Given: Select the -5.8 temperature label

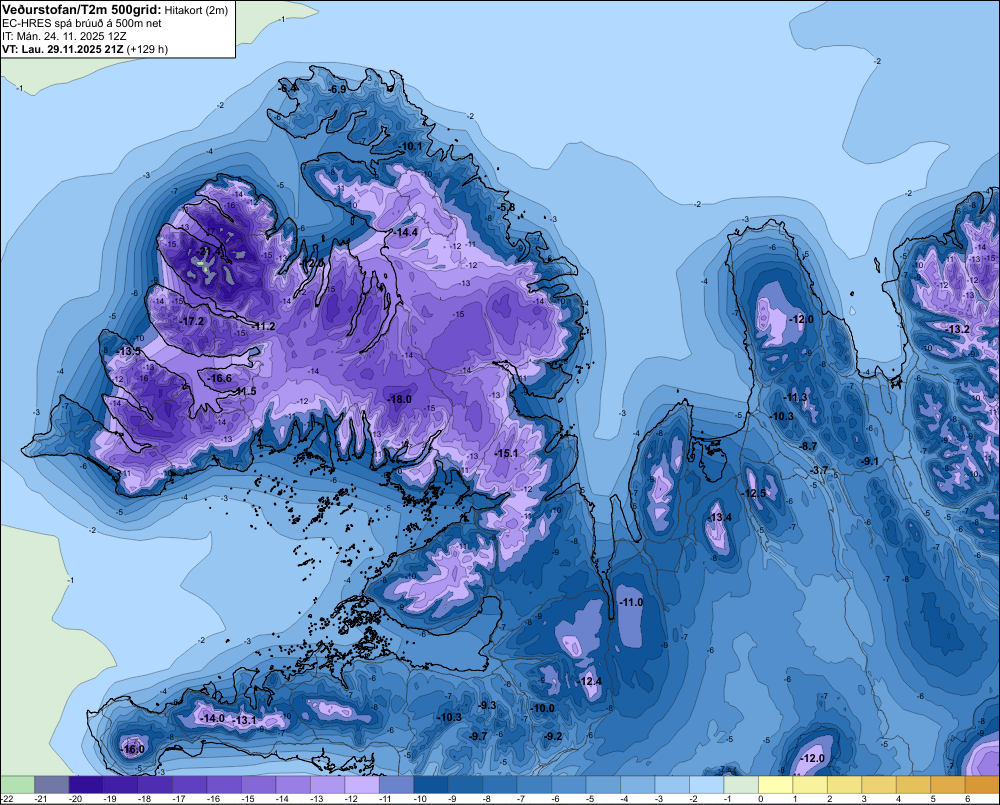Looking at the screenshot, I should [x=506, y=207].
